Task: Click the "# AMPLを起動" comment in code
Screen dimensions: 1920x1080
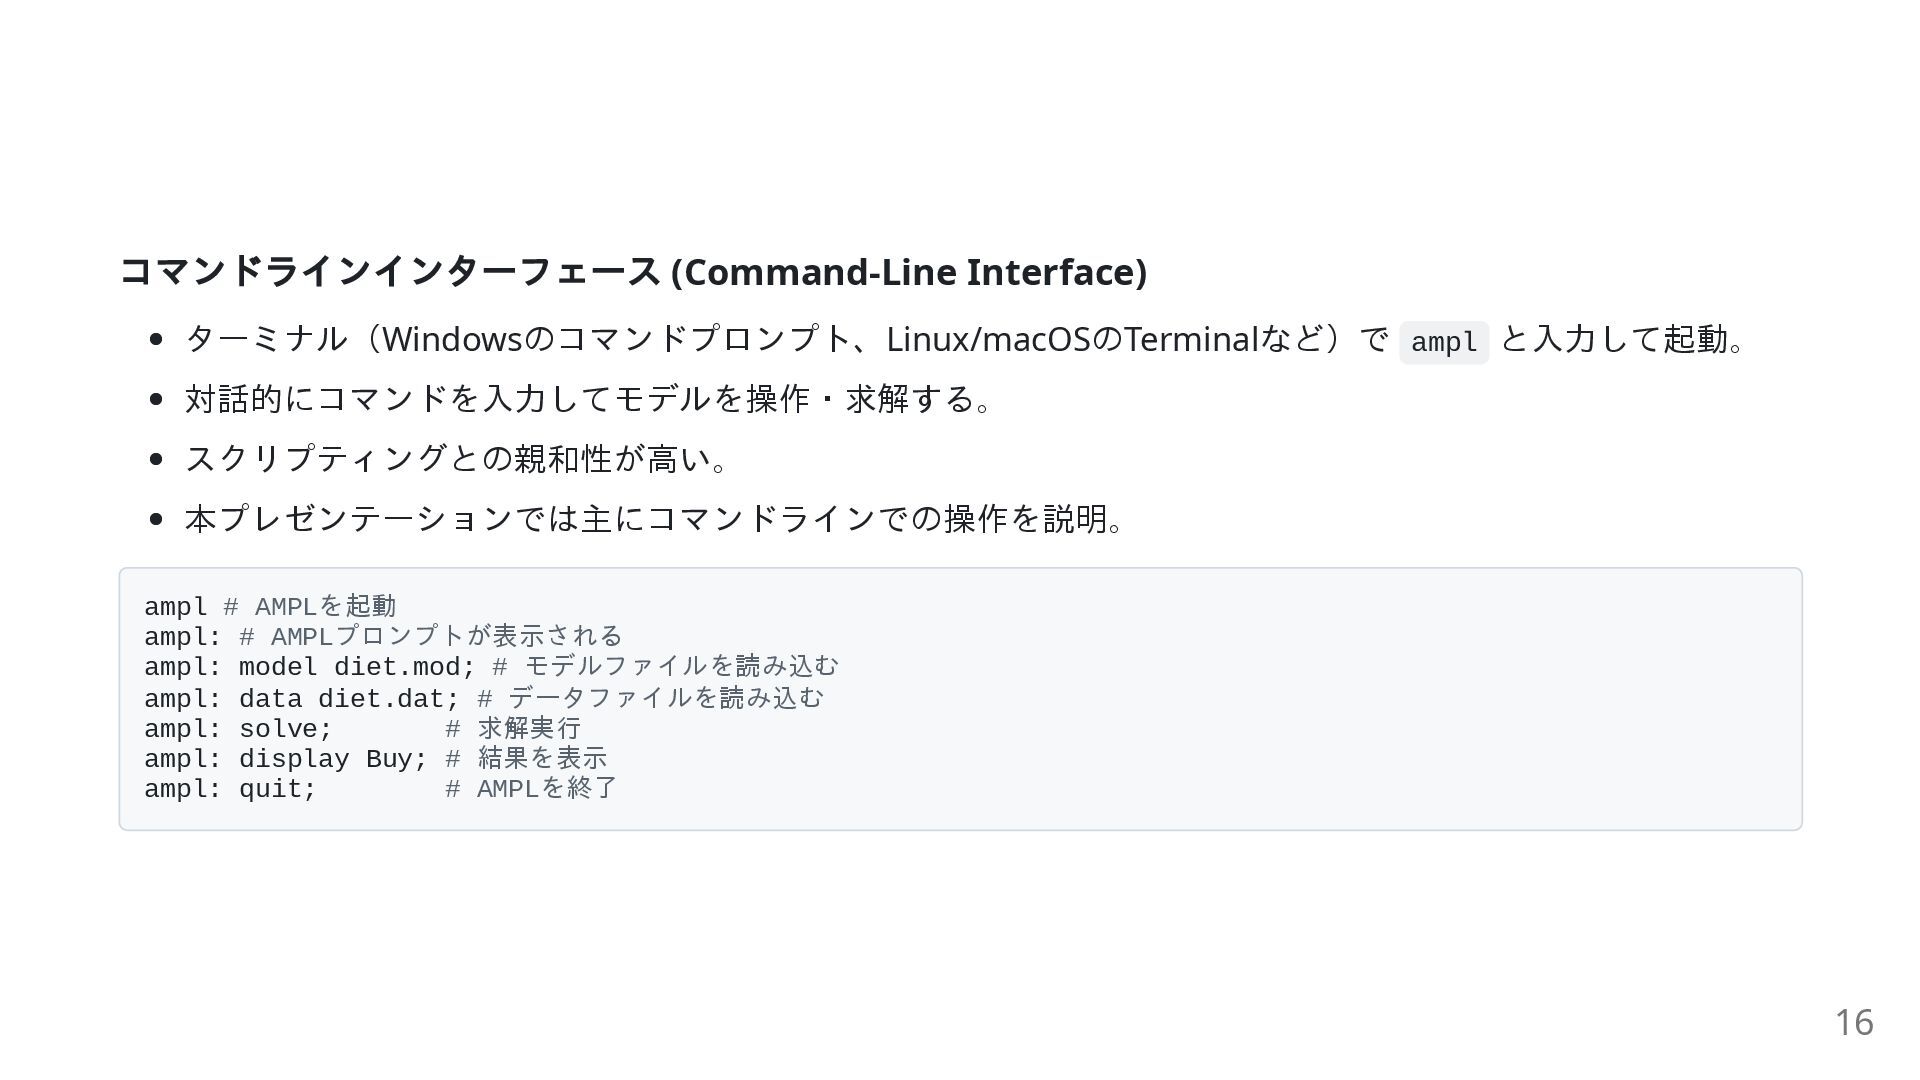Action: point(310,607)
